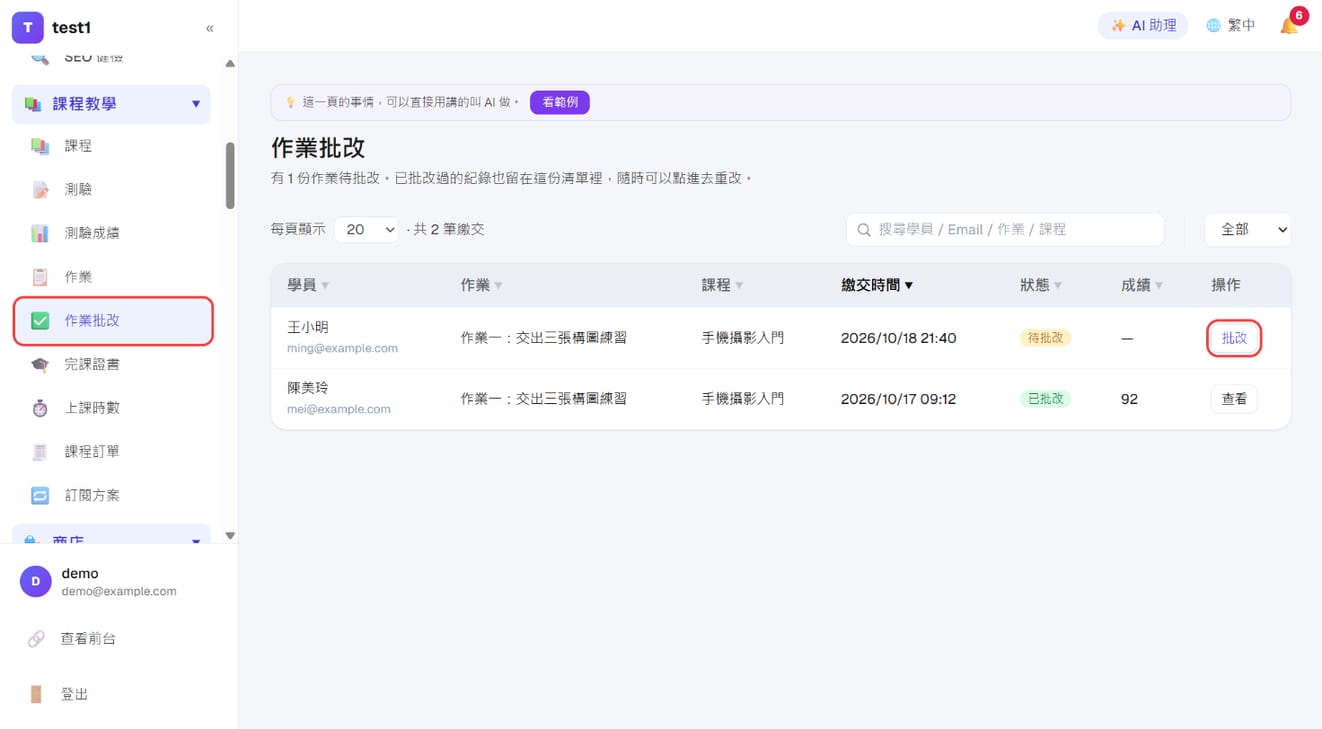Sort the table by 狀態 column

(1041, 285)
